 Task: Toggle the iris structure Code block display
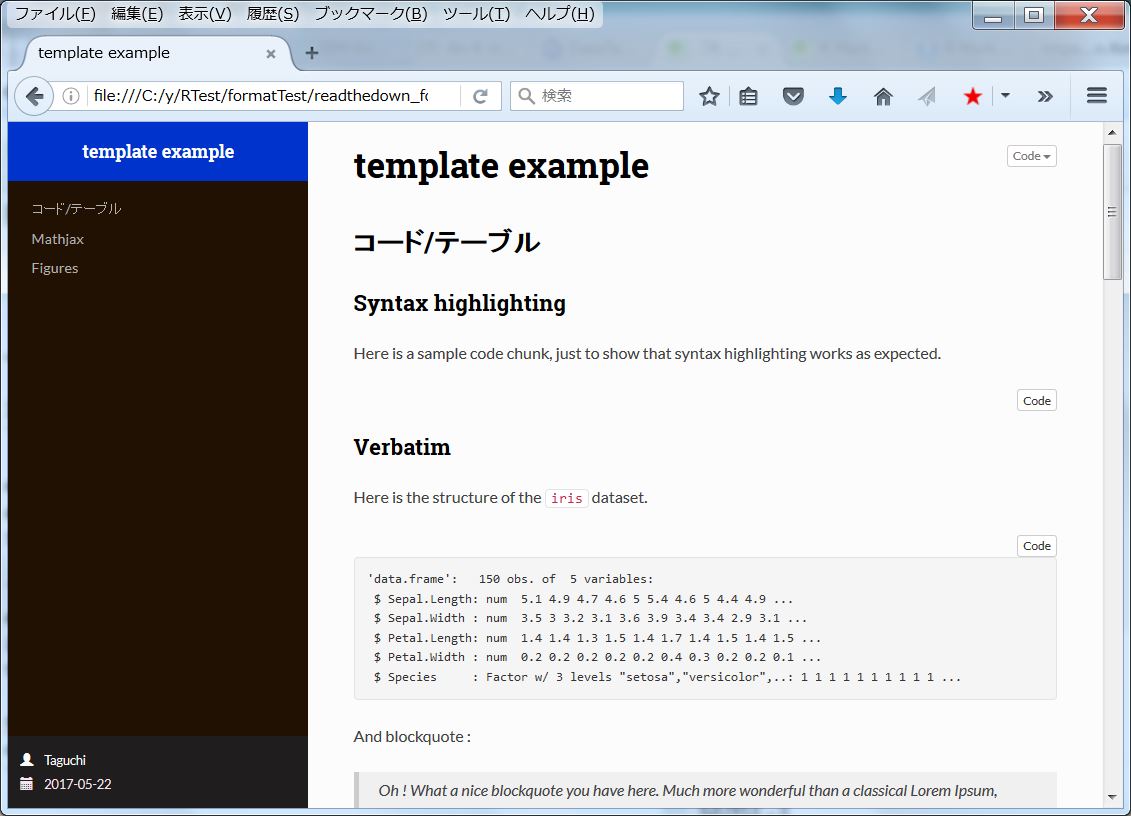[x=1036, y=546]
